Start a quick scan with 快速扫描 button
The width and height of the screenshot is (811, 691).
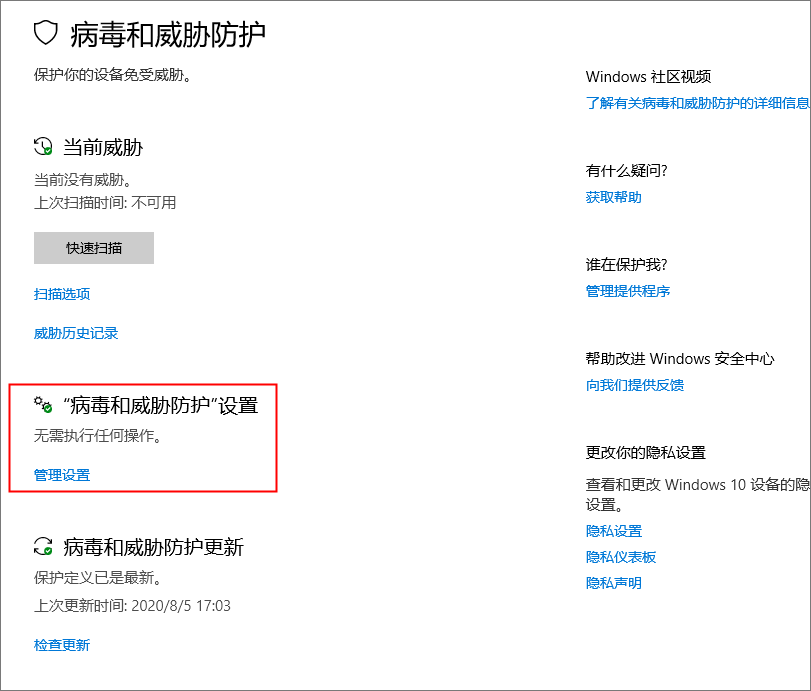pyautogui.click(x=94, y=248)
